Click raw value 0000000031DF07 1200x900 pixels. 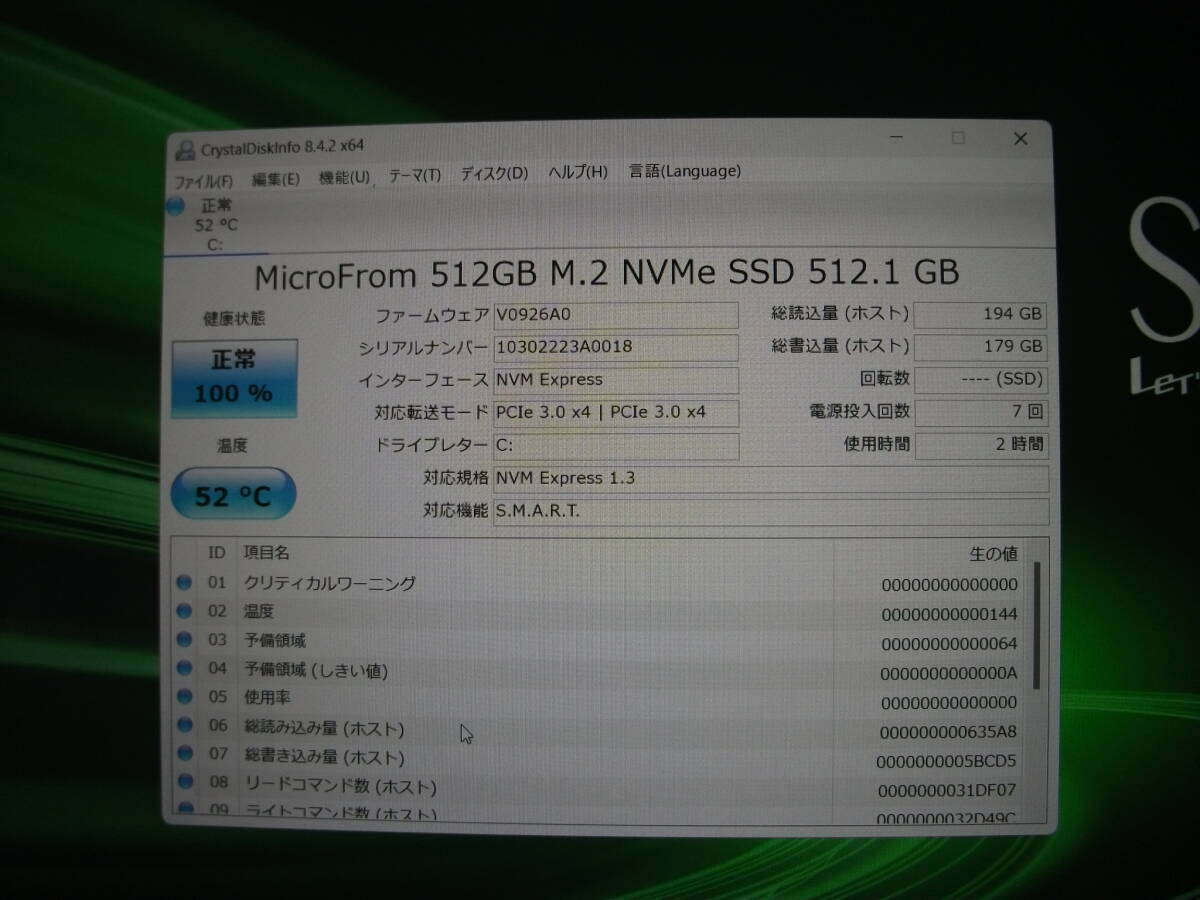click(x=947, y=790)
